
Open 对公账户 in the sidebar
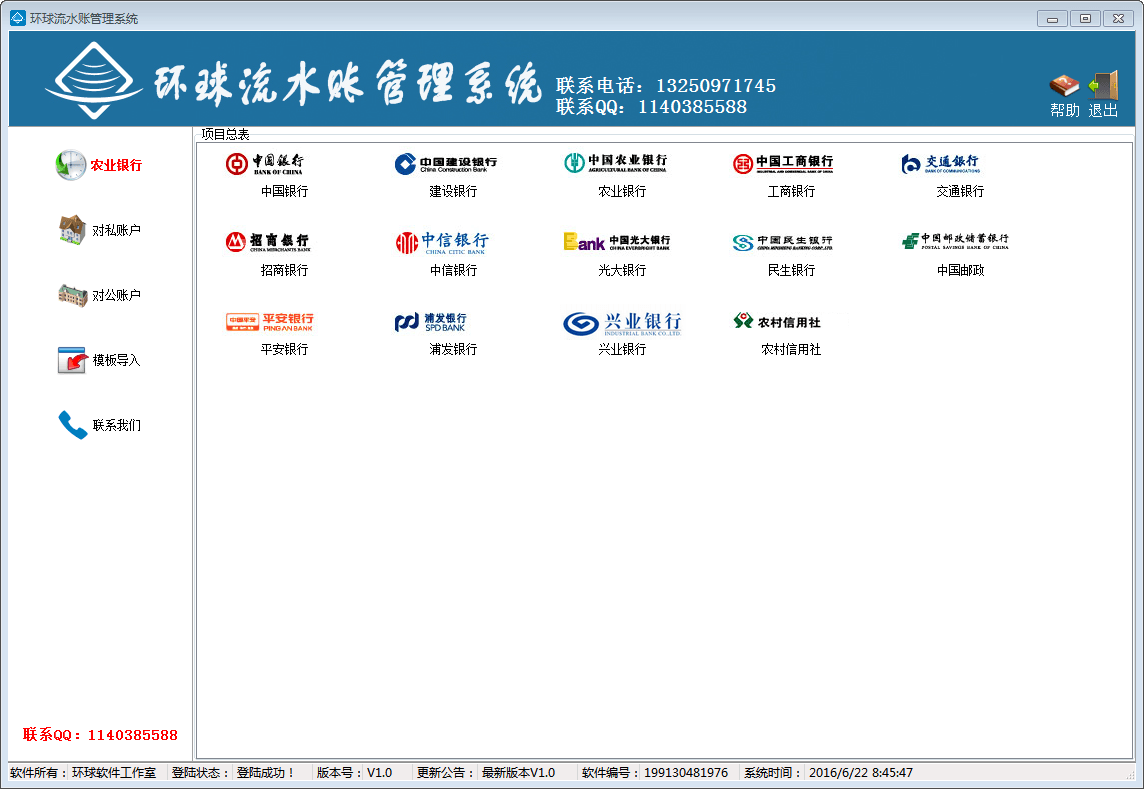pos(100,295)
